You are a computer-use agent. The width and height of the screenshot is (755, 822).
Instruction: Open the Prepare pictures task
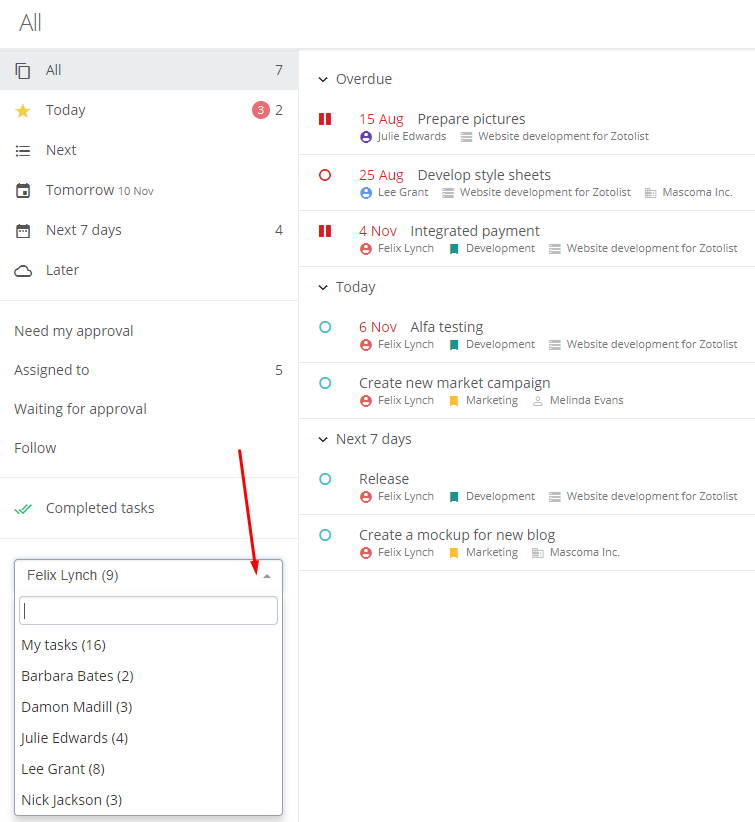click(x=471, y=120)
